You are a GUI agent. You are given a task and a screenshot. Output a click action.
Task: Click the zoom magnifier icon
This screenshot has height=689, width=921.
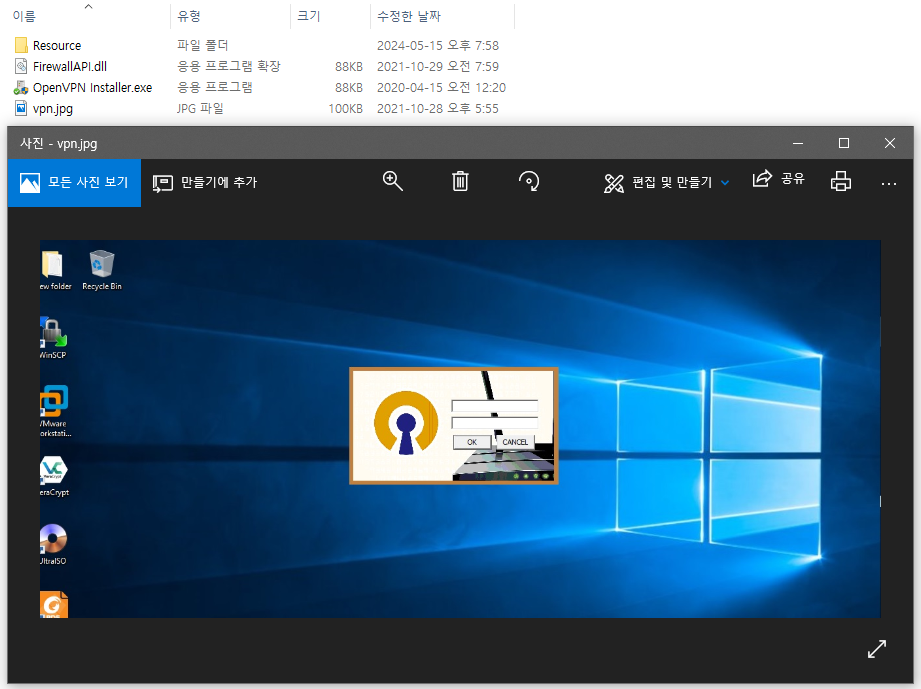pyautogui.click(x=392, y=182)
